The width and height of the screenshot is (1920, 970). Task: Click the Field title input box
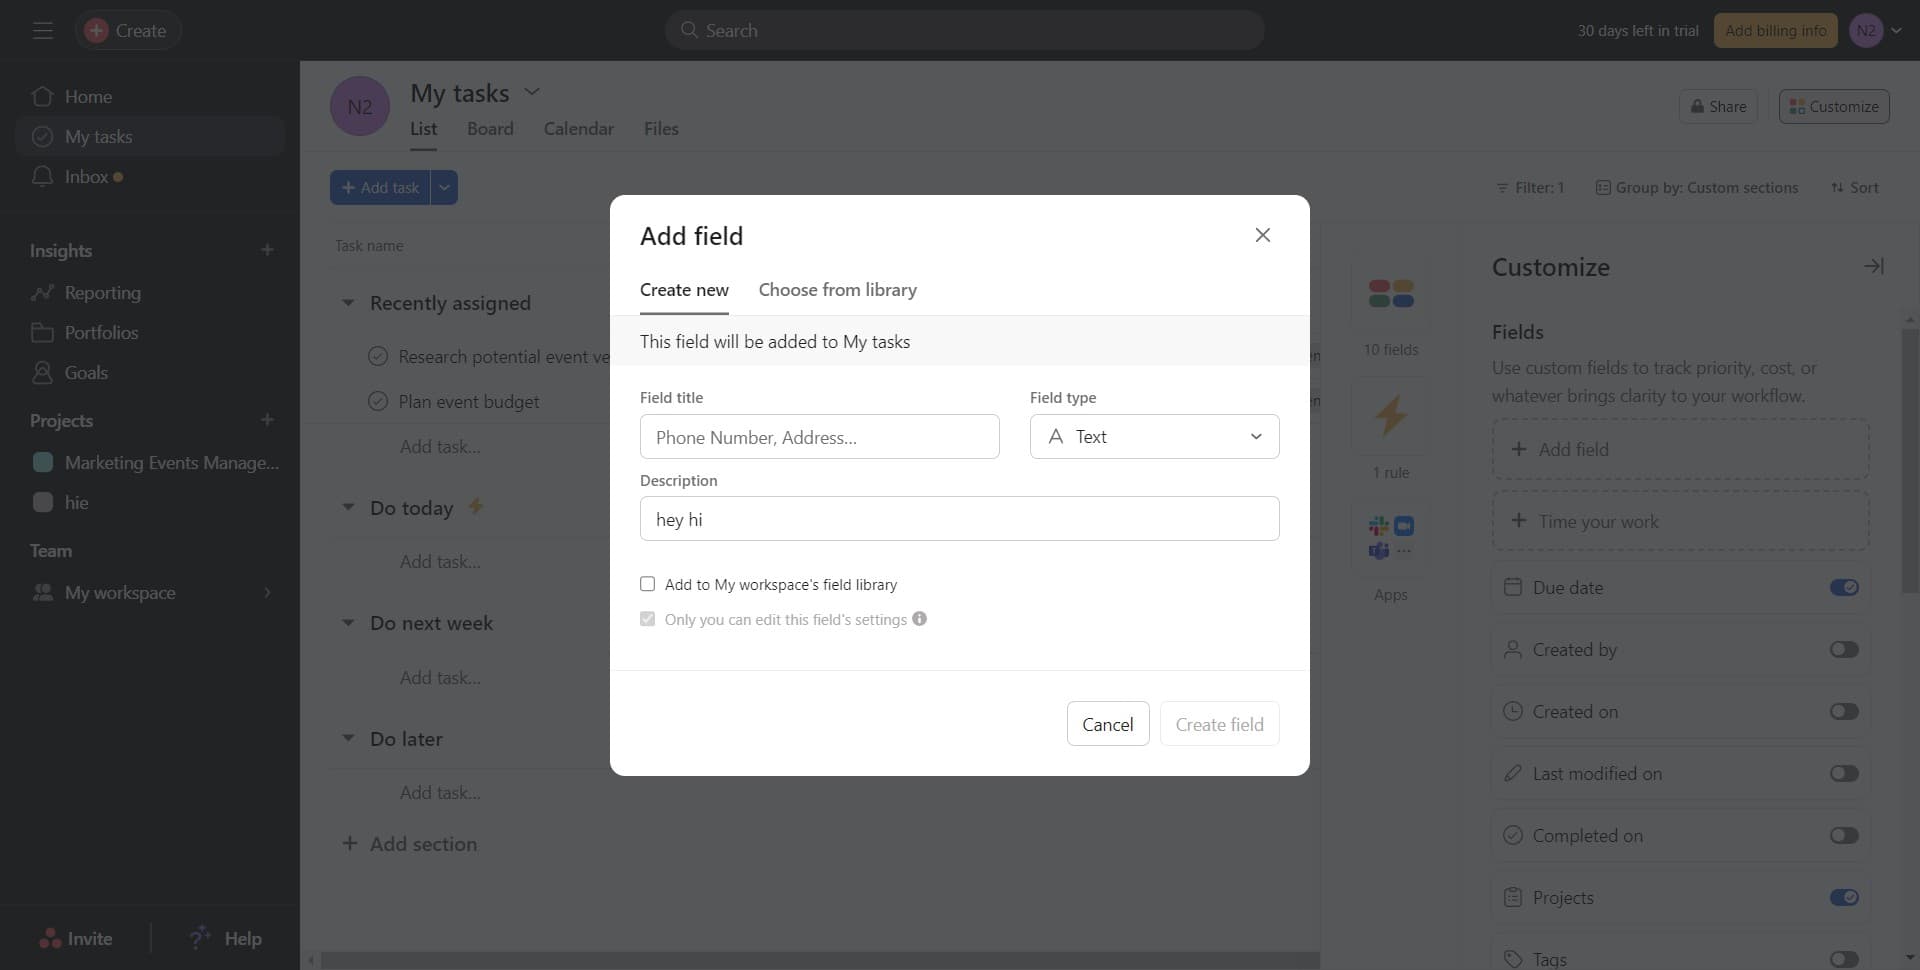coord(819,437)
